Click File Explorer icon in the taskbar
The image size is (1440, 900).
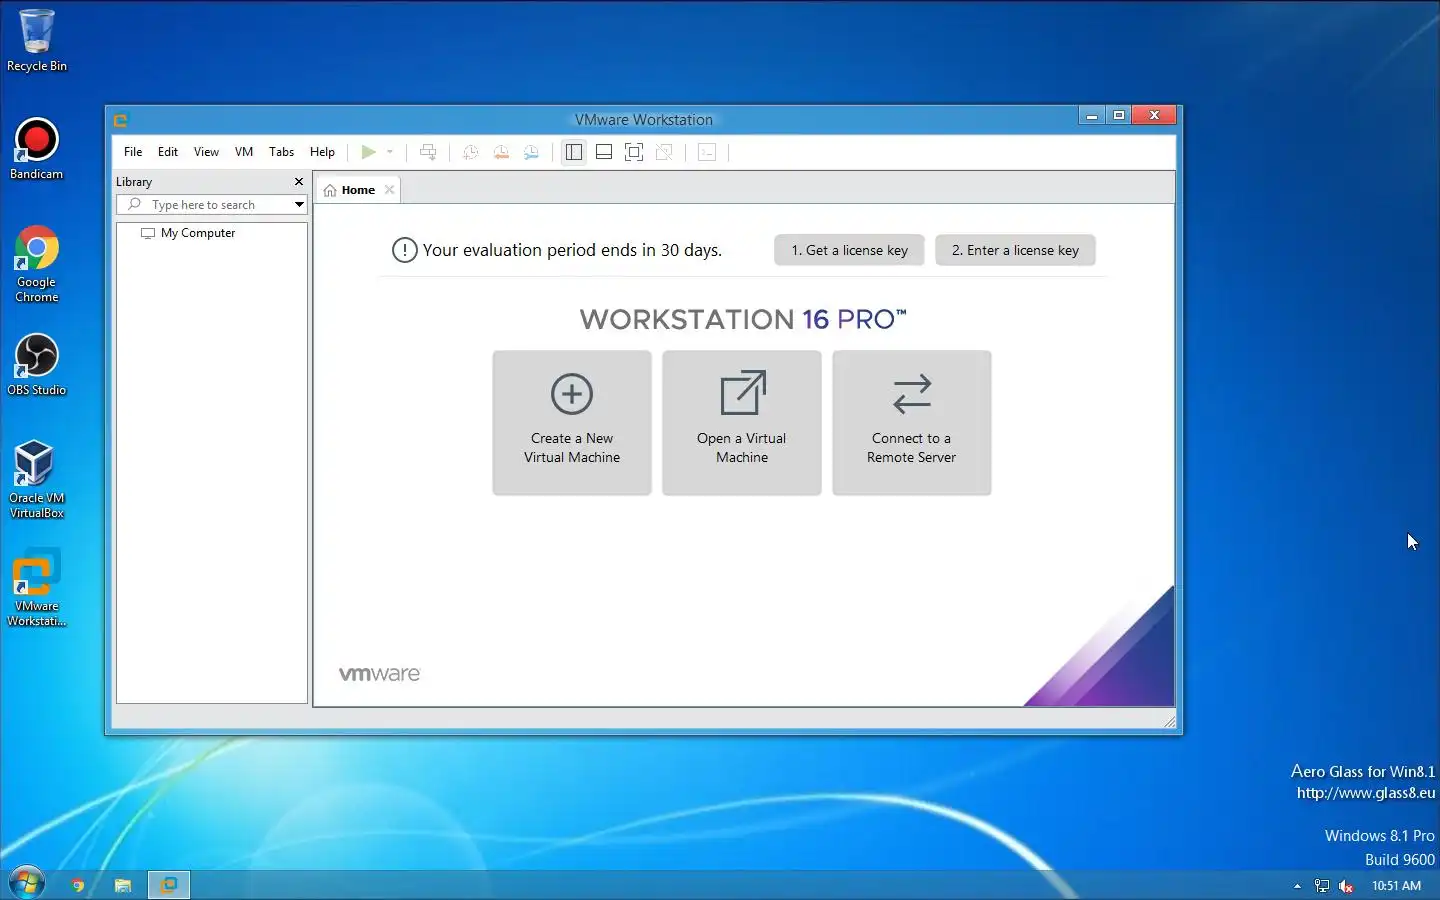123,885
